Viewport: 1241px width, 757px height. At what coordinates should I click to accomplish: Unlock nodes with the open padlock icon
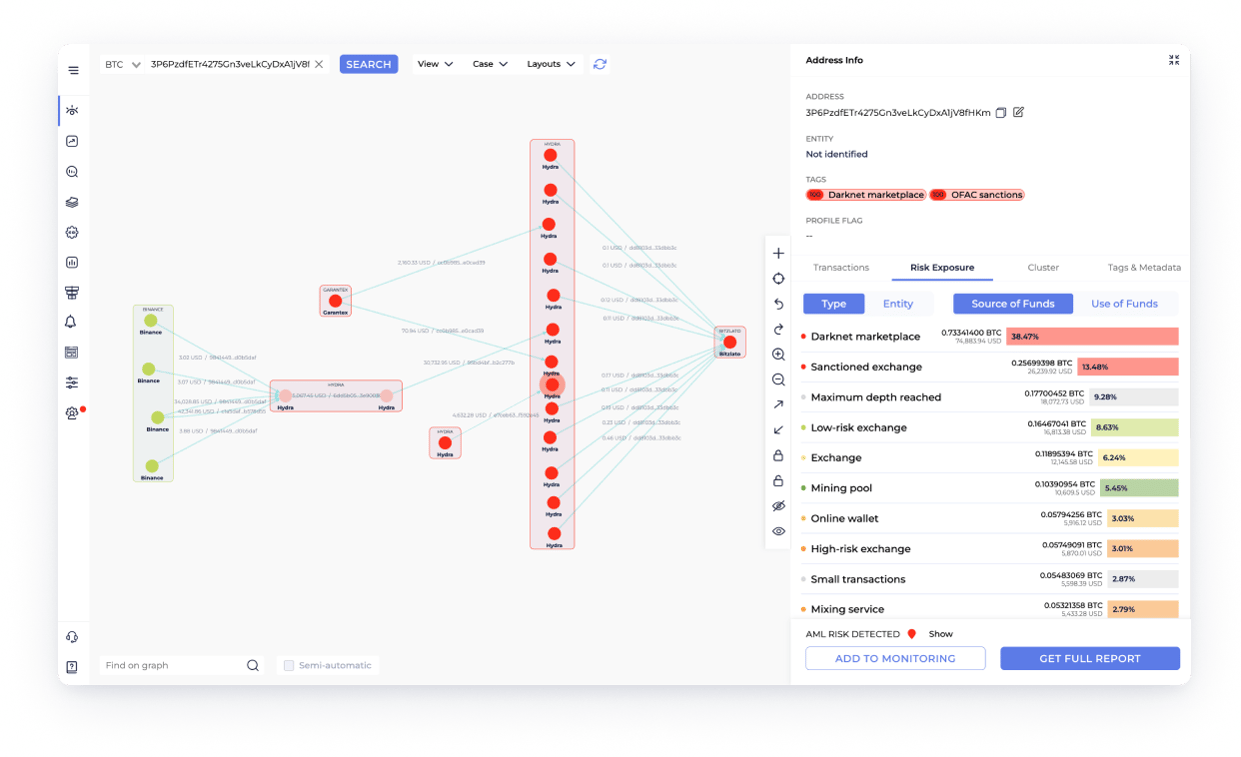pos(779,481)
